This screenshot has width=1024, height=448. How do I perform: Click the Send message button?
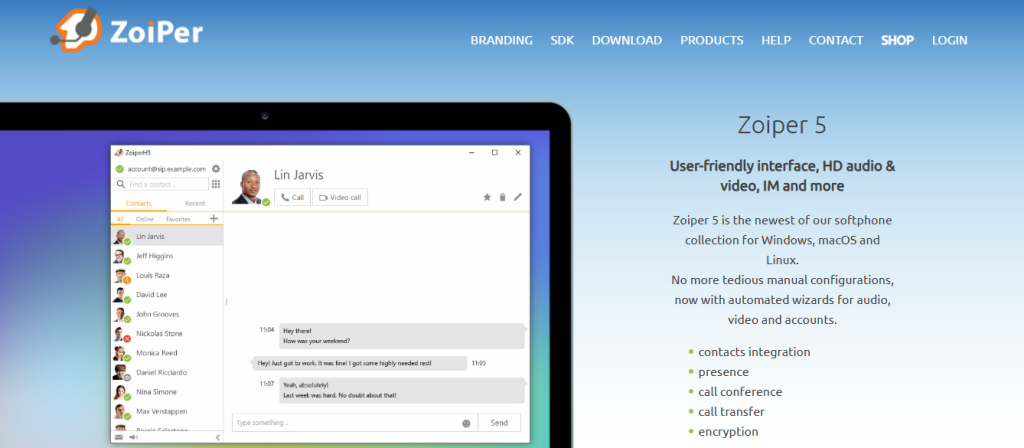pos(499,423)
